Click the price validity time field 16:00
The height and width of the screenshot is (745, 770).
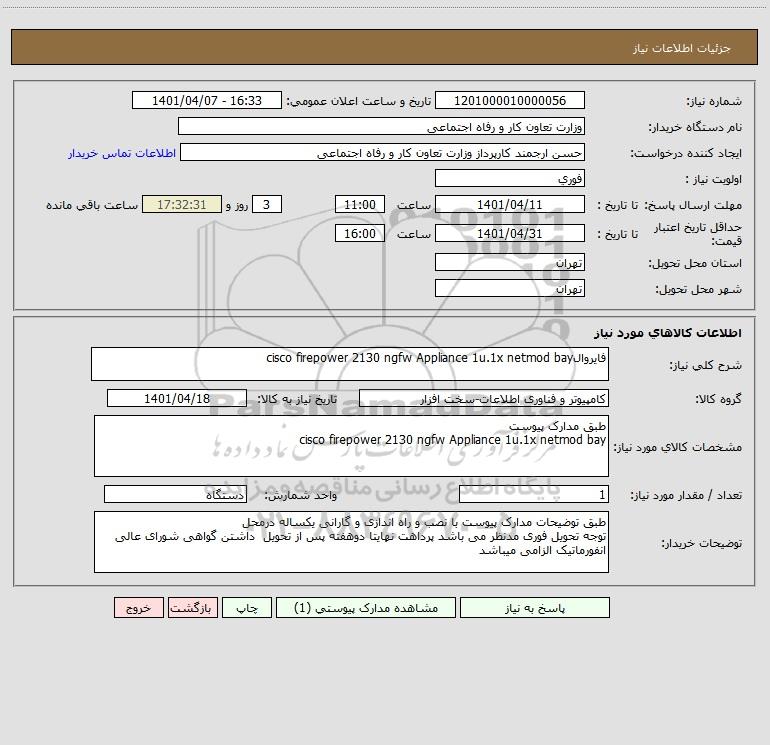tap(359, 233)
